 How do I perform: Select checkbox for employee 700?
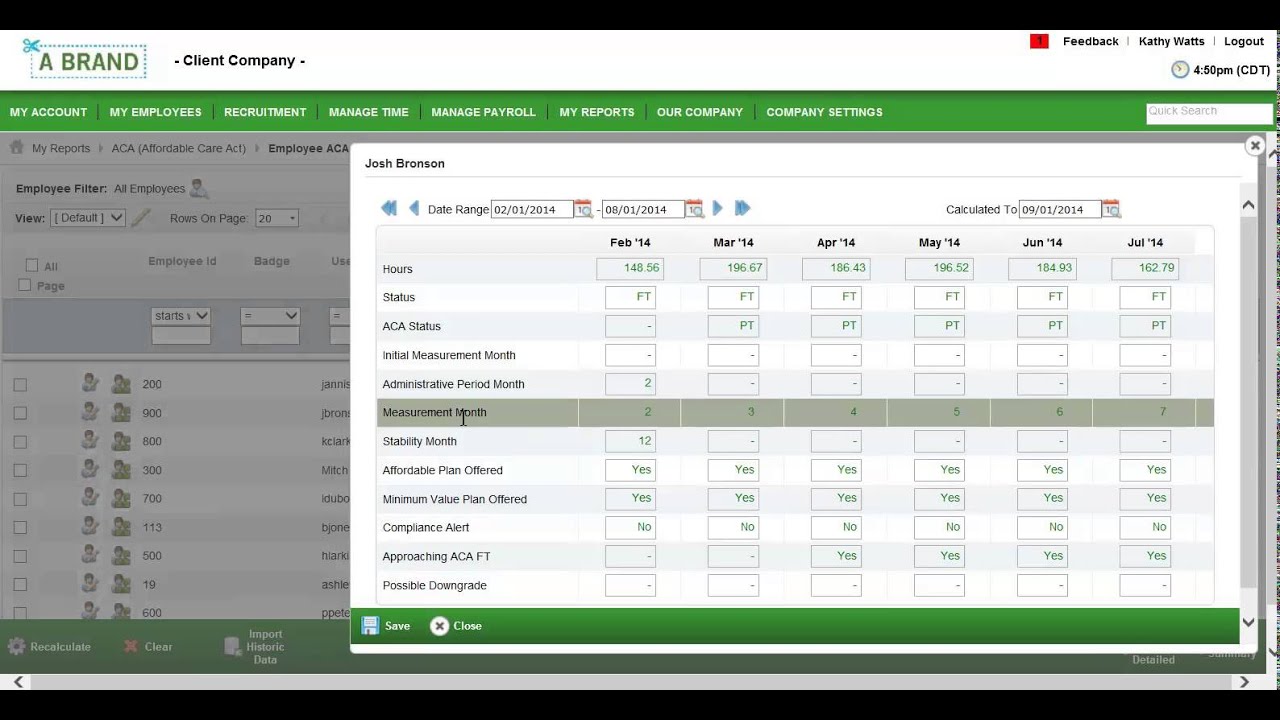pos(20,499)
